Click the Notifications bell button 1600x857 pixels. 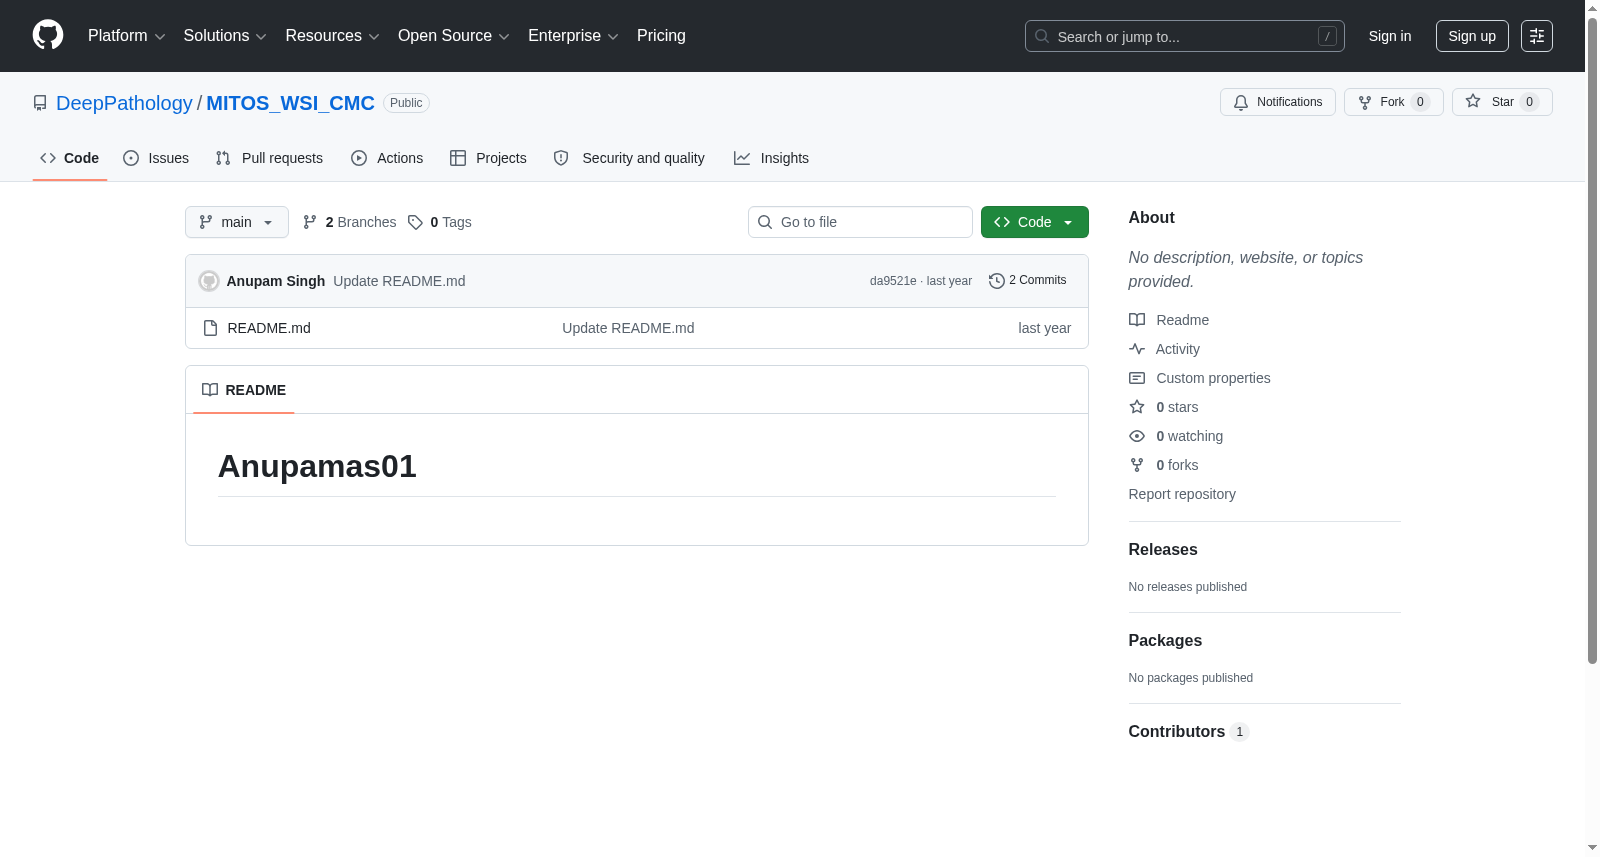coord(1277,102)
